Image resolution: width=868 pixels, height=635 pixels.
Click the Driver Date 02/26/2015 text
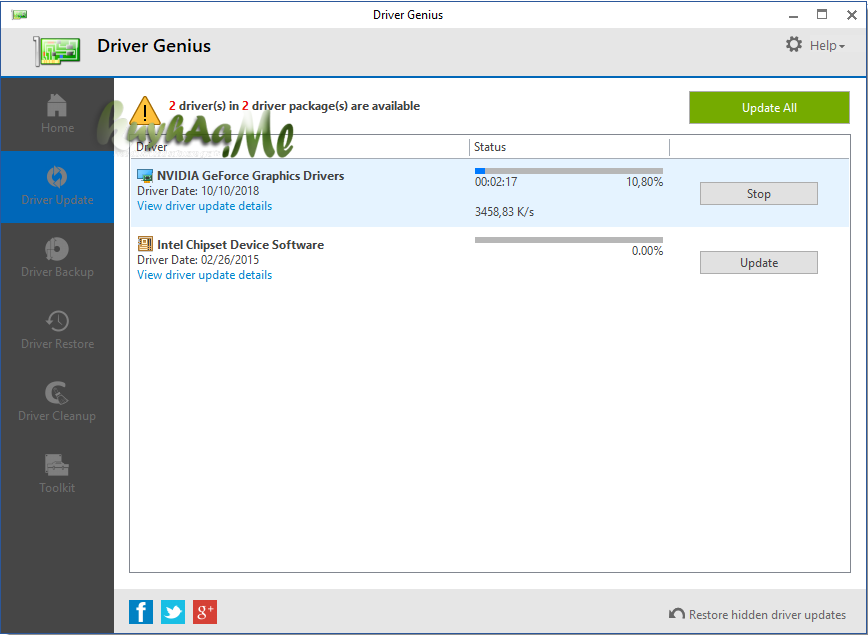[x=198, y=260]
